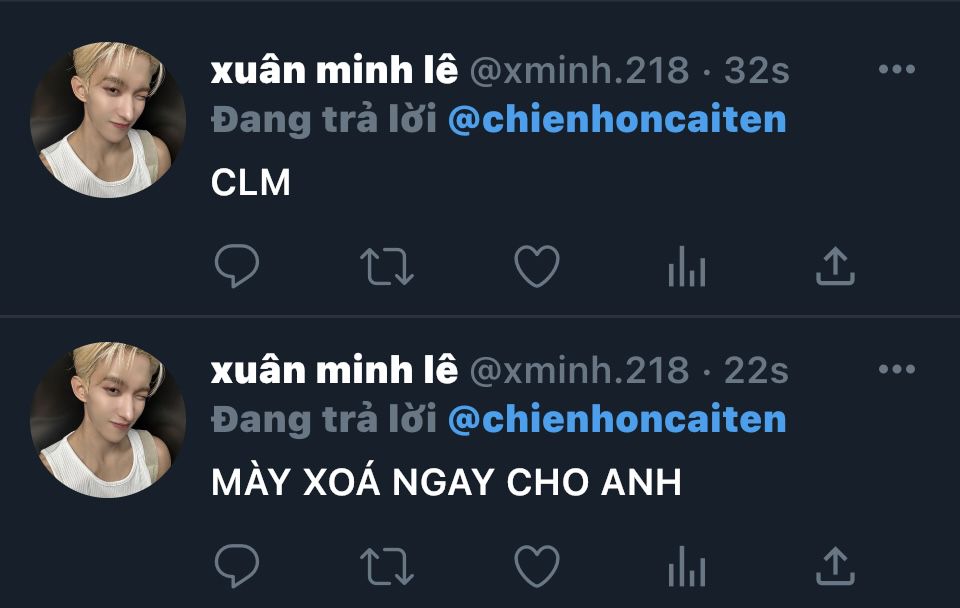This screenshot has height=608, width=960.
Task: Open xuân minh lê avatar on second tweet
Action: coord(108,420)
